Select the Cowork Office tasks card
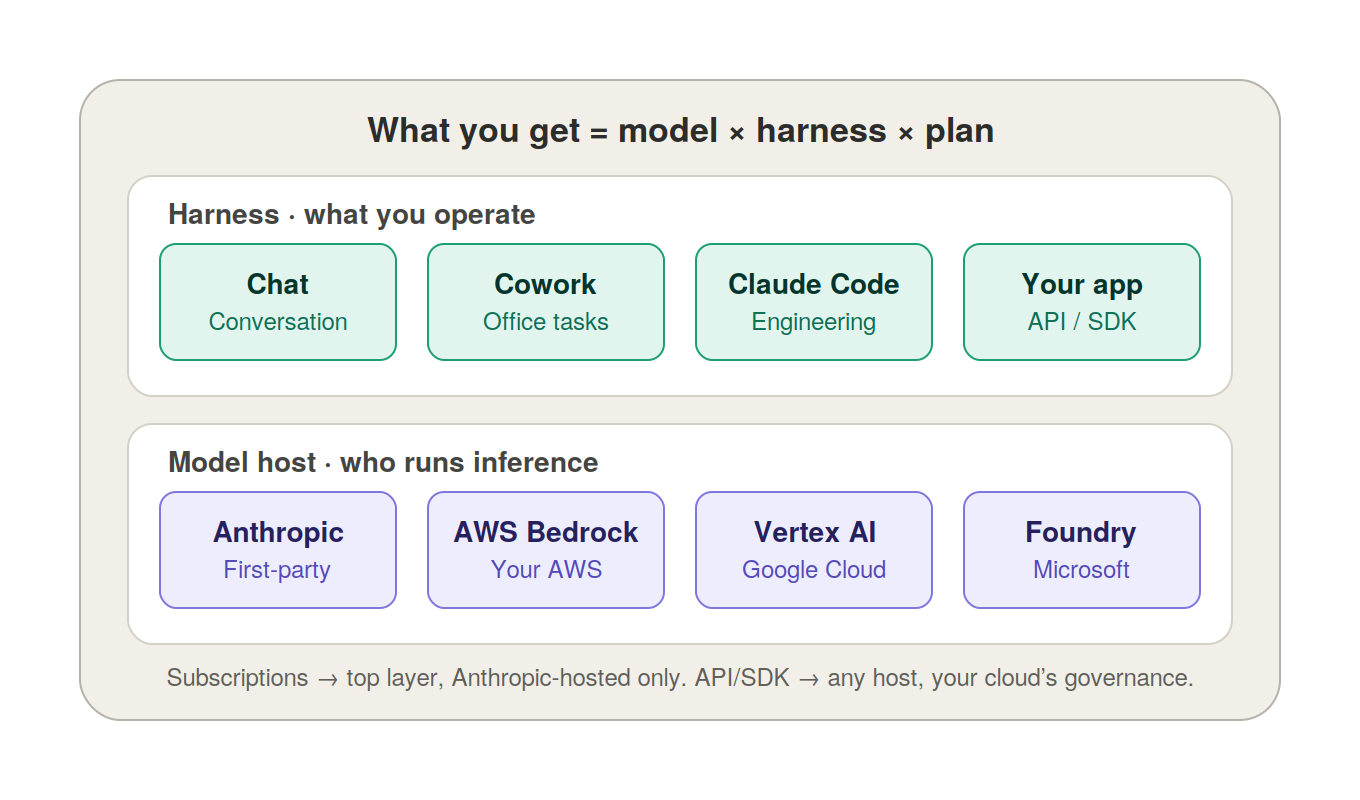 point(546,302)
